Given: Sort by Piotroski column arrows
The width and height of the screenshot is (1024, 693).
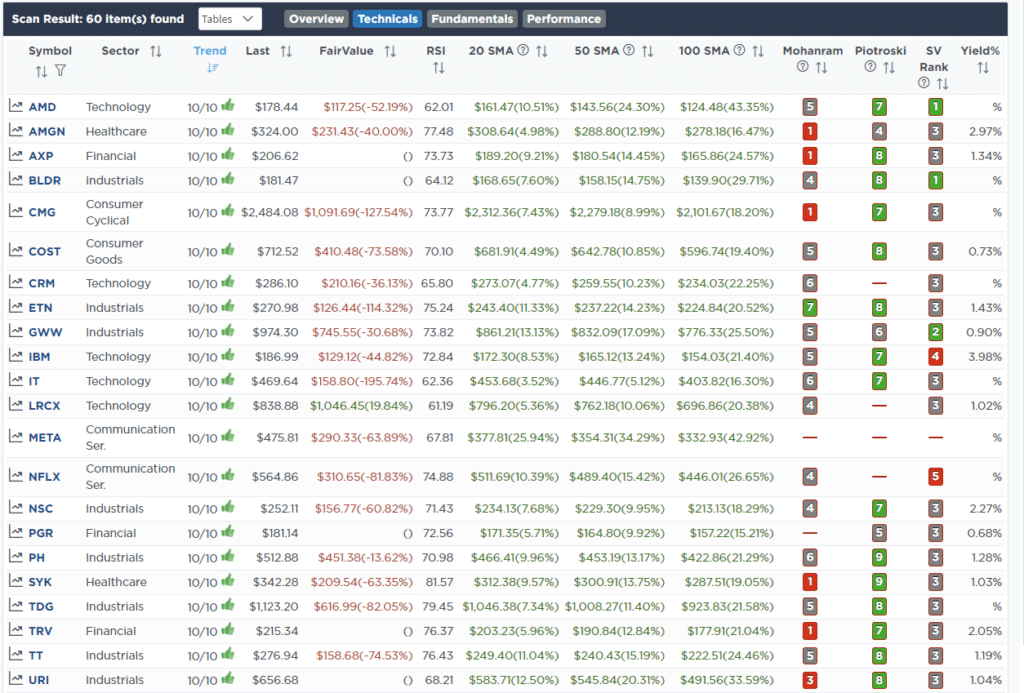Looking at the screenshot, I should tap(889, 68).
